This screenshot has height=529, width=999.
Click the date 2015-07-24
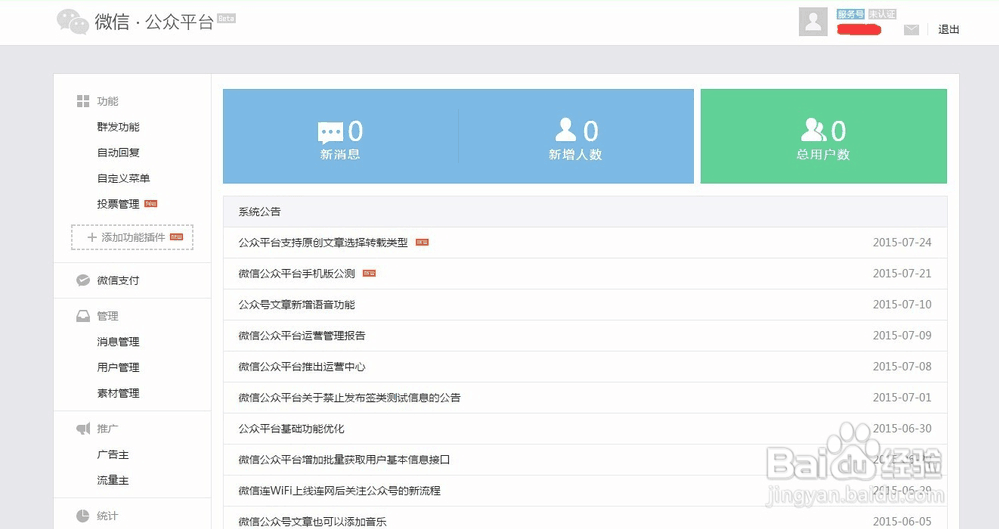902,242
